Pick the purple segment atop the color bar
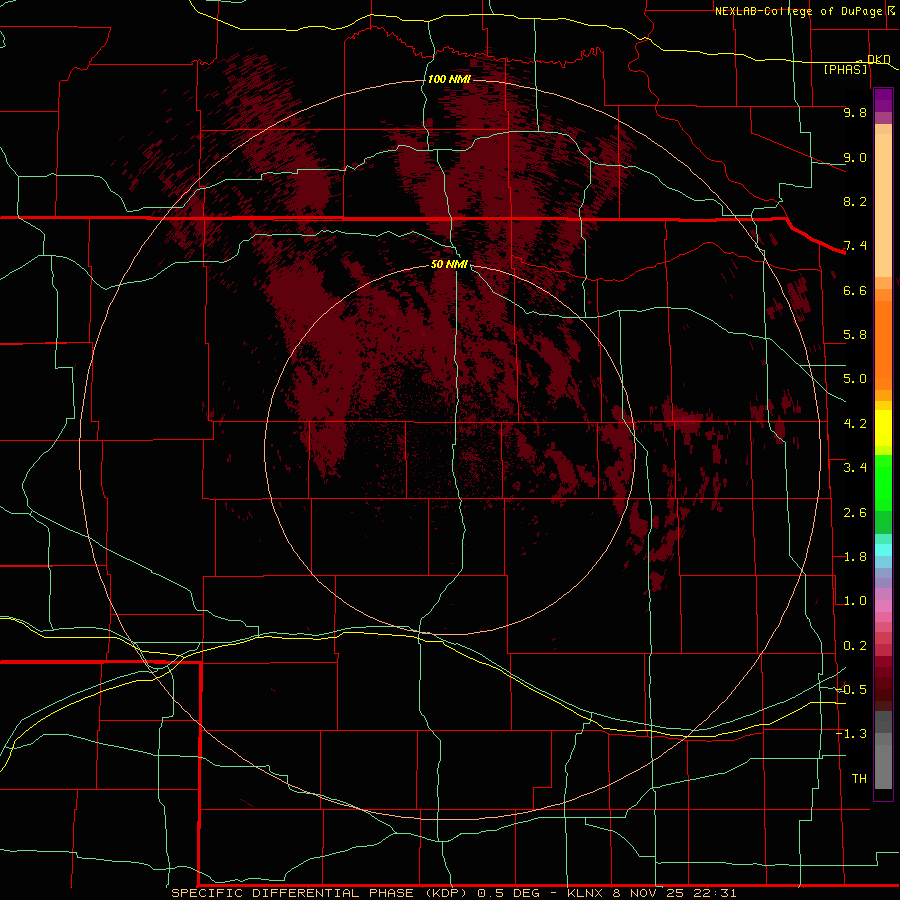 [883, 100]
